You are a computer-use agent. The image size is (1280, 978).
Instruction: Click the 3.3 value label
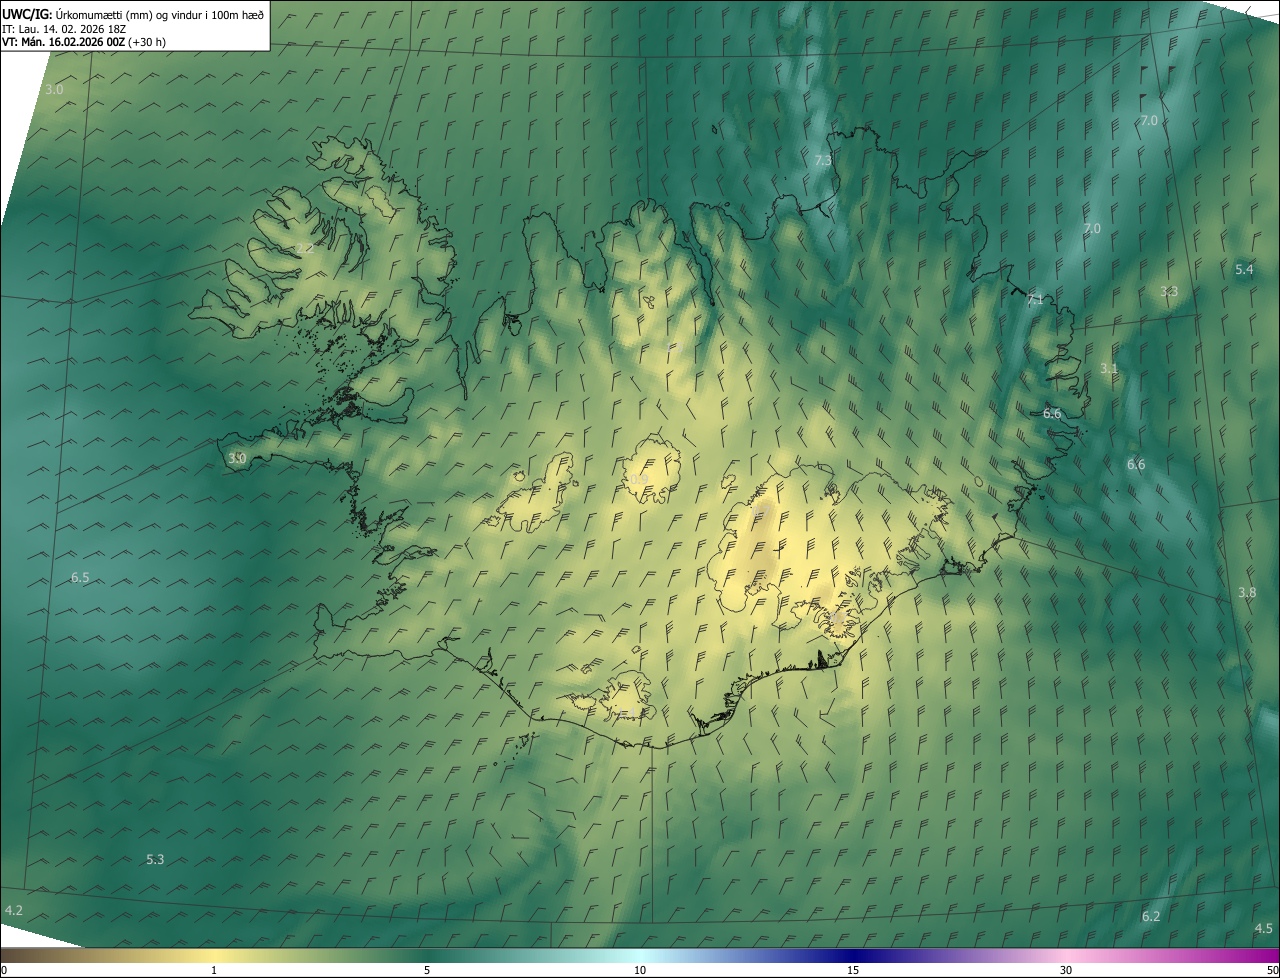coord(1169,291)
